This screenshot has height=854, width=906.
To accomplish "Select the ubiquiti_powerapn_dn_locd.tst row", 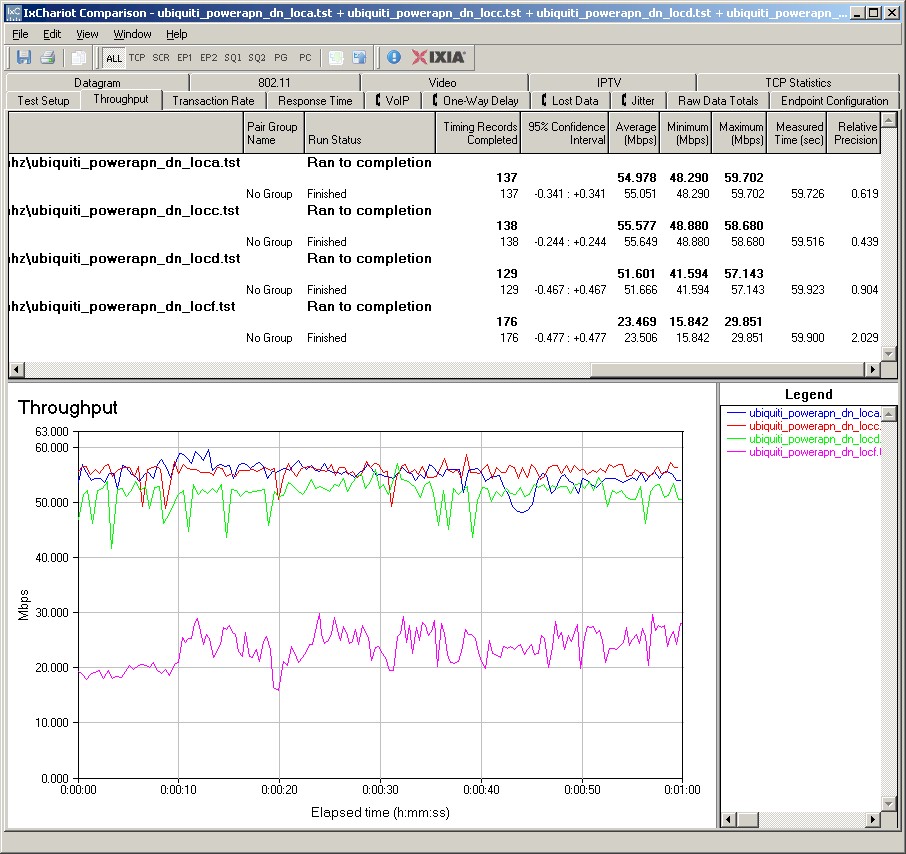I will 445,258.
